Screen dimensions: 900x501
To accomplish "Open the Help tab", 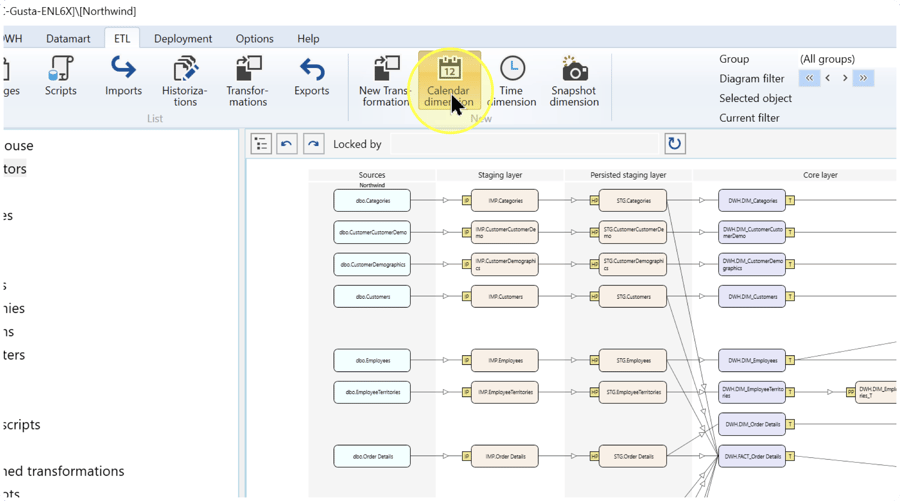I will point(308,38).
